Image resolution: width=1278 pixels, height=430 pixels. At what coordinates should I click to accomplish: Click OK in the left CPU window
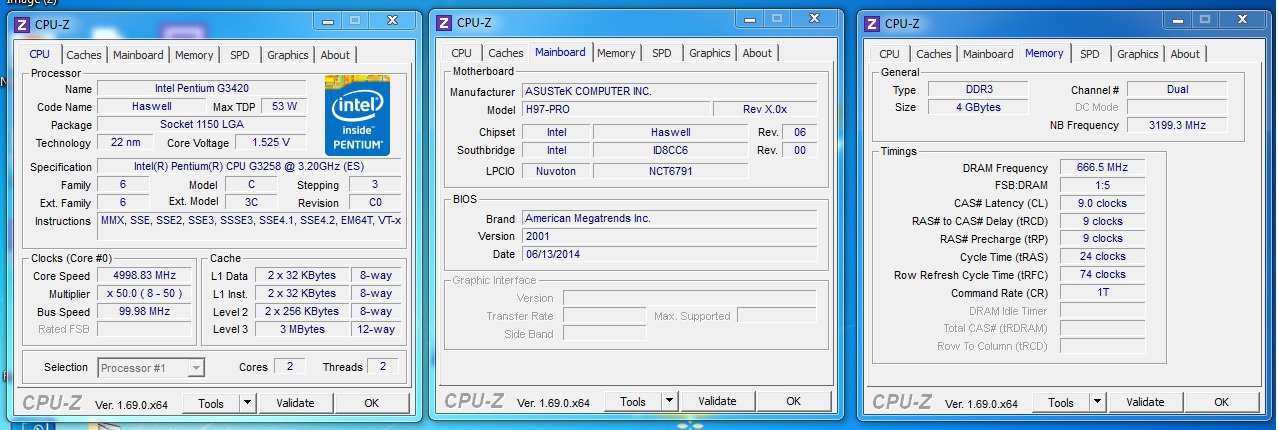[x=371, y=403]
